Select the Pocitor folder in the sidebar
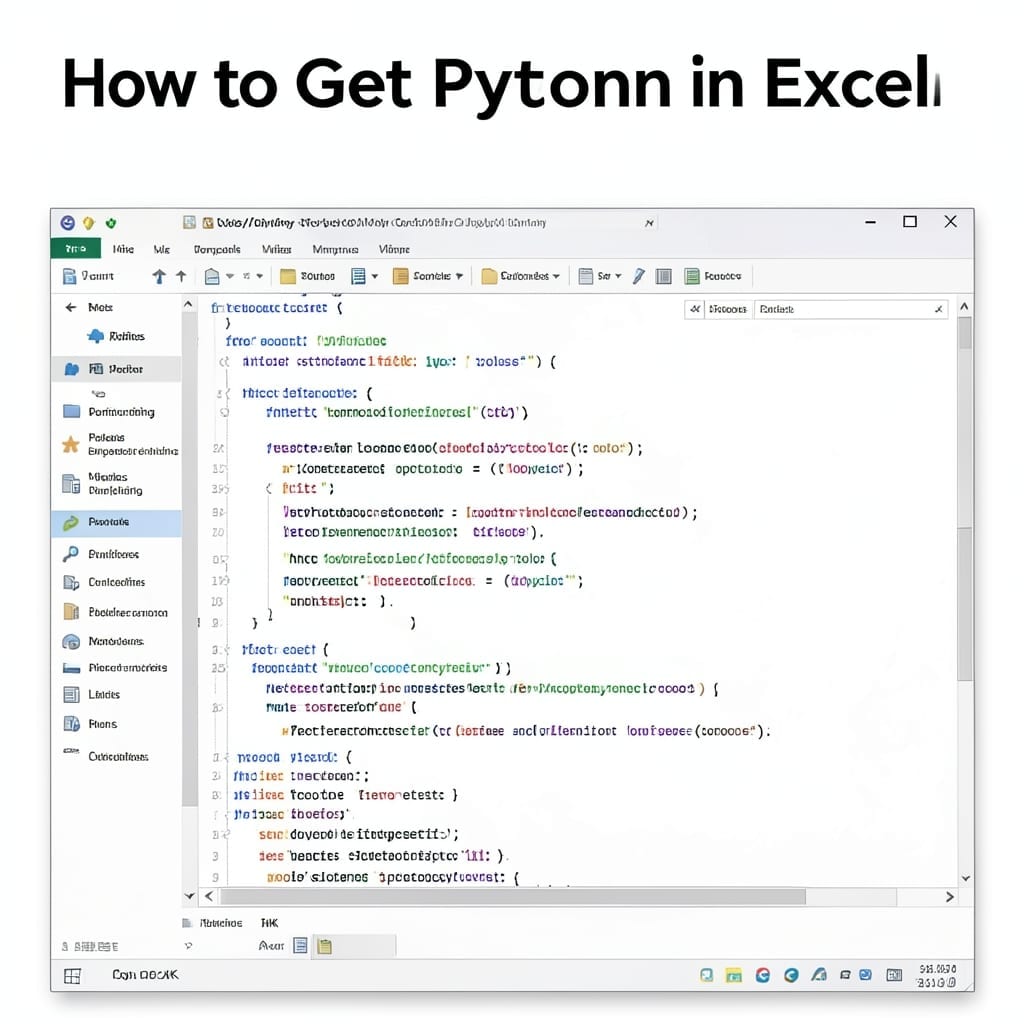 click(116, 369)
